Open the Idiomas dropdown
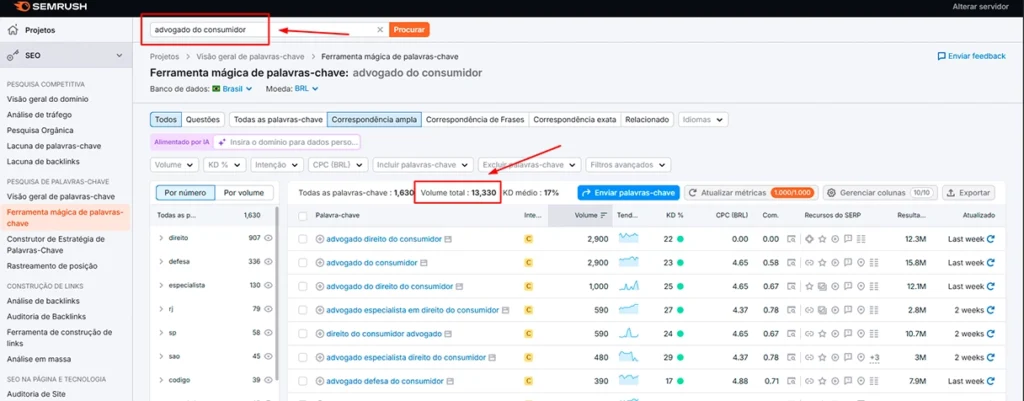This screenshot has width=1024, height=401. (704, 120)
